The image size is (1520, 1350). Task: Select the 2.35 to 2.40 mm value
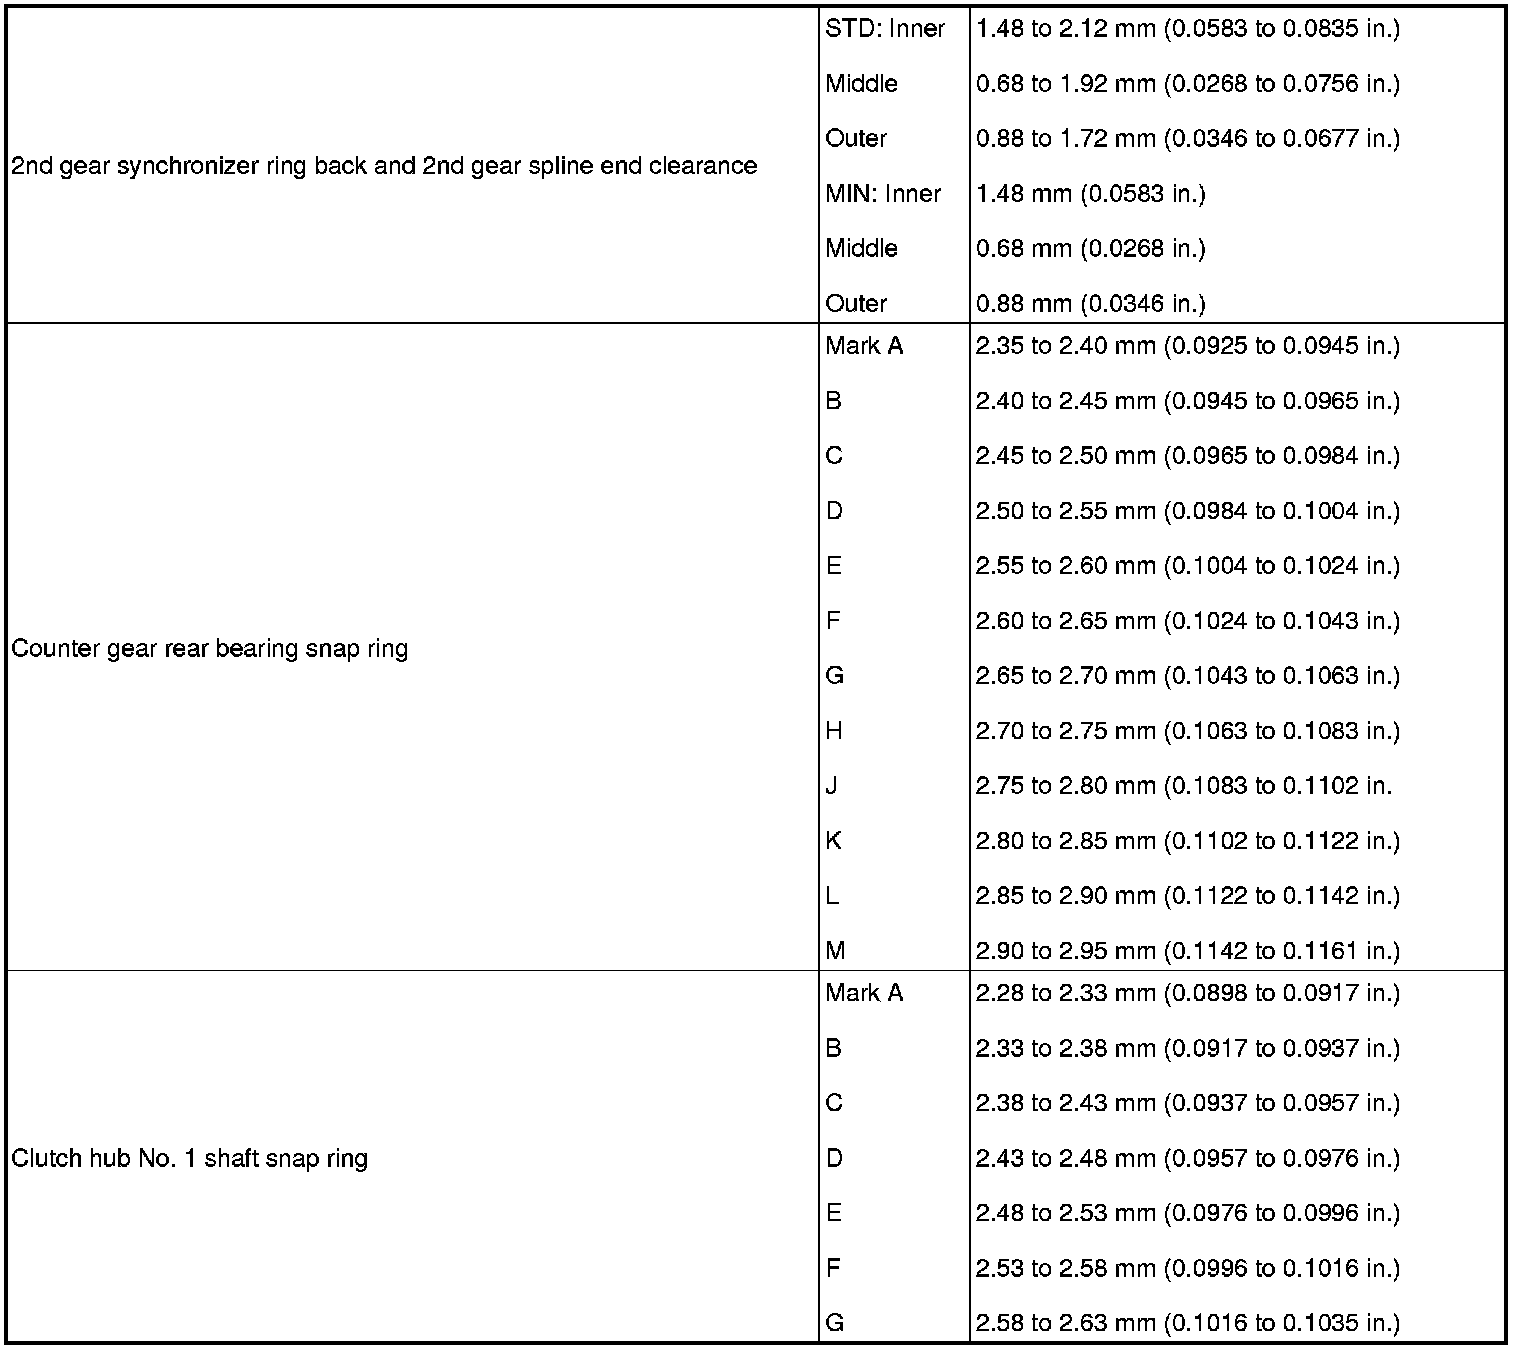[1187, 346]
